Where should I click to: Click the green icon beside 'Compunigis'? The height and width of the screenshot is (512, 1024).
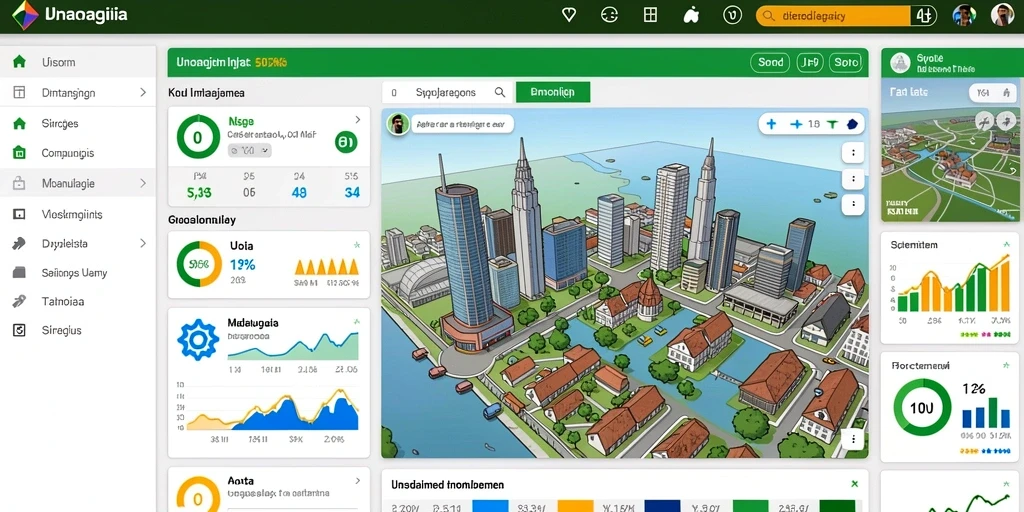20,153
